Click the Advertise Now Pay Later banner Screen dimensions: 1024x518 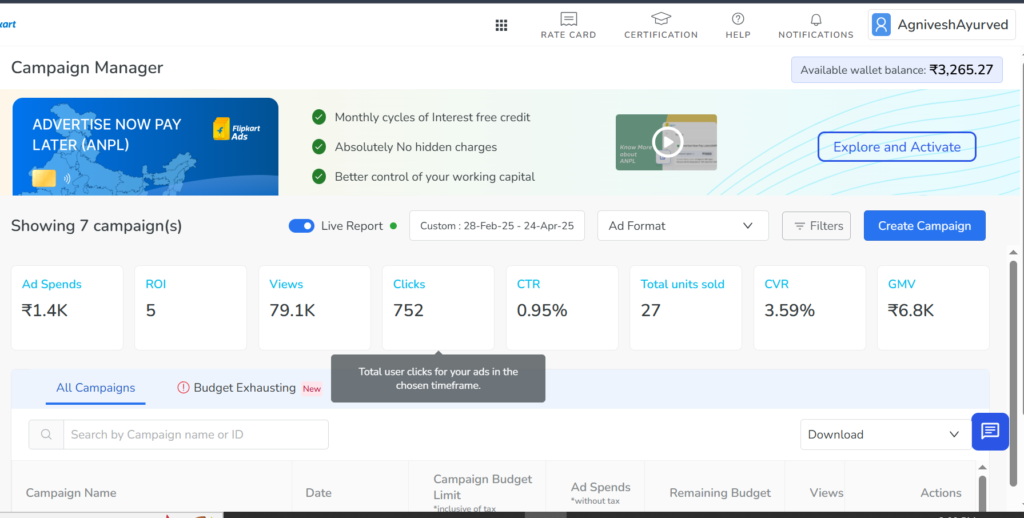(145, 146)
